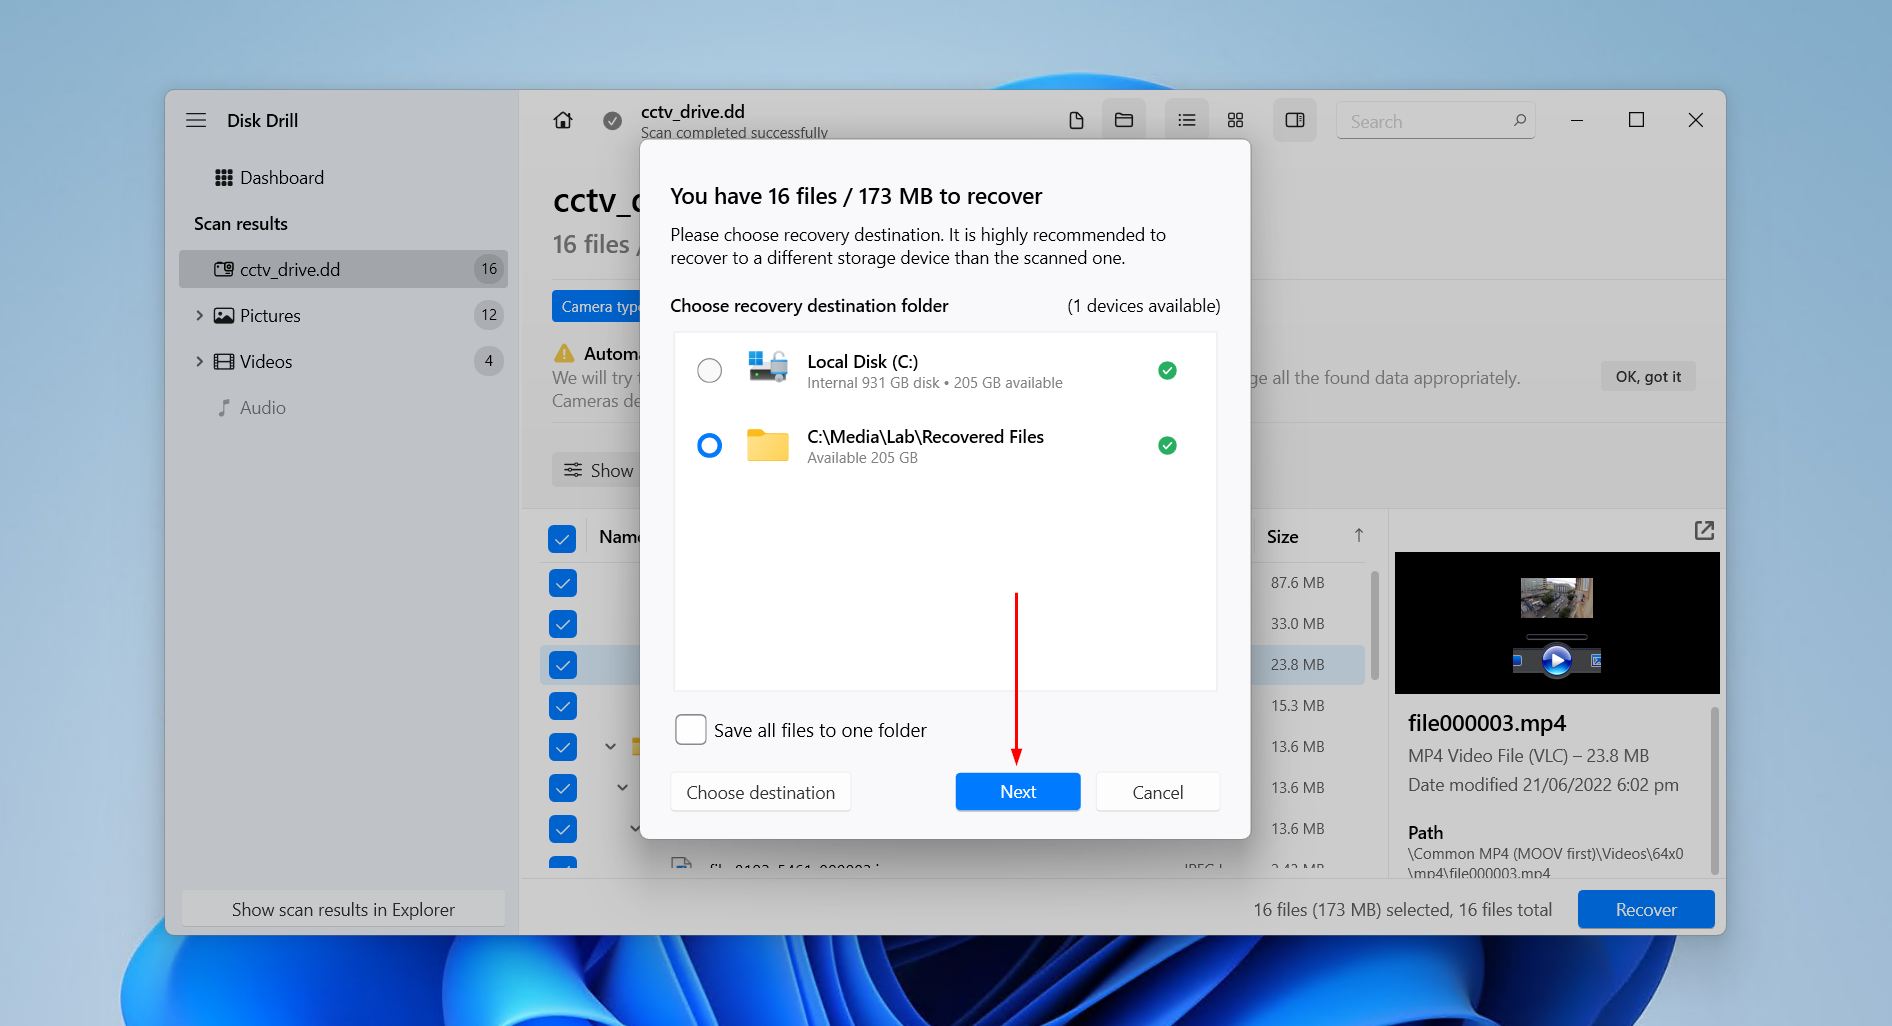Uncheck the 87.6 MB file row checkbox

click(562, 583)
